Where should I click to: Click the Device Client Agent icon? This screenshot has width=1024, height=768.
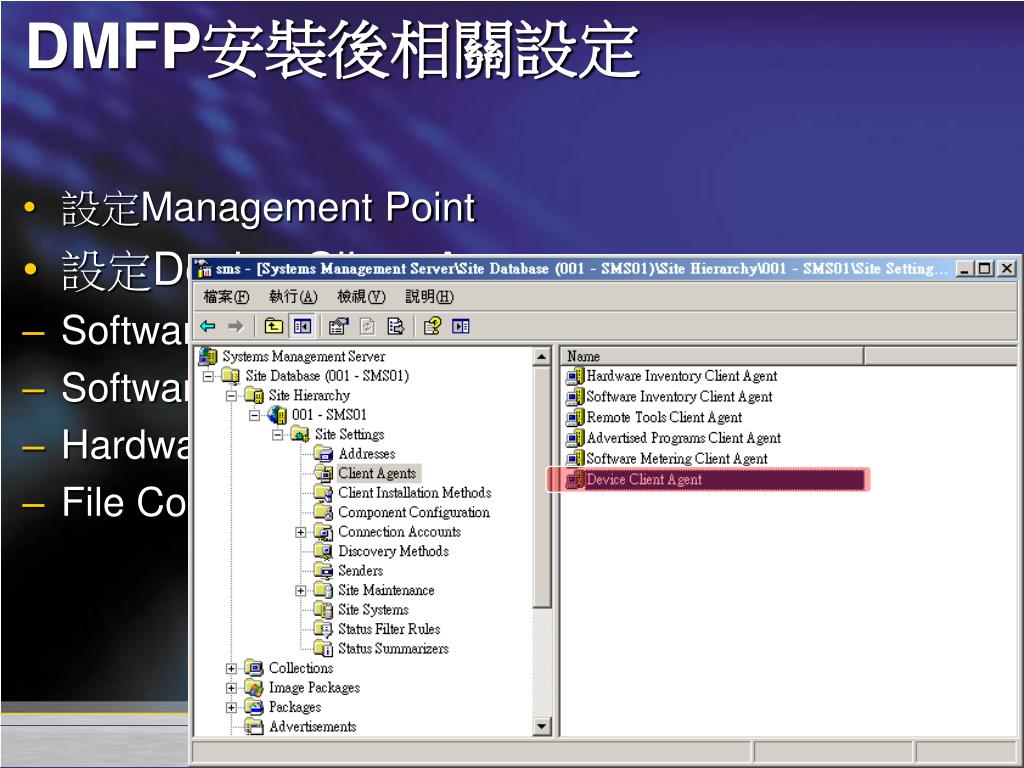(575, 480)
